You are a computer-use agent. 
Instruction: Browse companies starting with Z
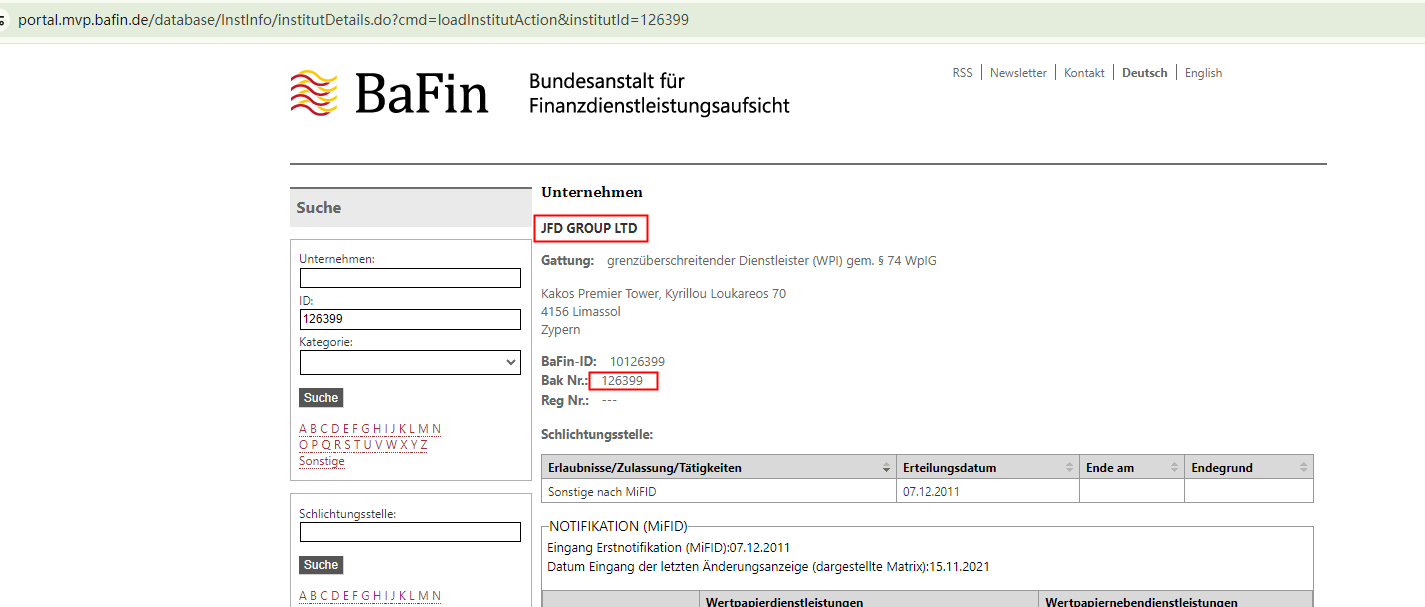(423, 445)
